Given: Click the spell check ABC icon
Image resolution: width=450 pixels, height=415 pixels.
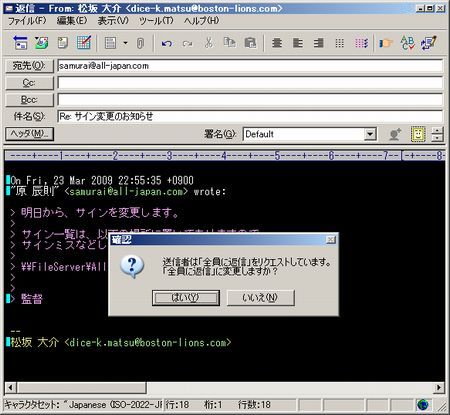Looking at the screenshot, I should [407, 43].
